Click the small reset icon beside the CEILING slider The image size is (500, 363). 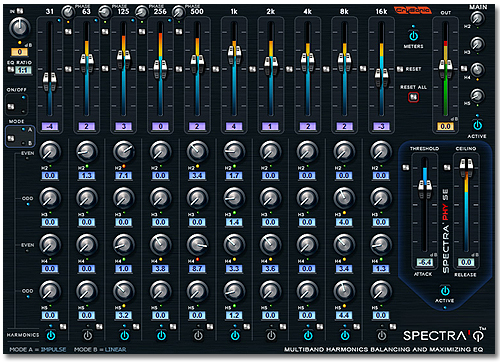click(447, 167)
